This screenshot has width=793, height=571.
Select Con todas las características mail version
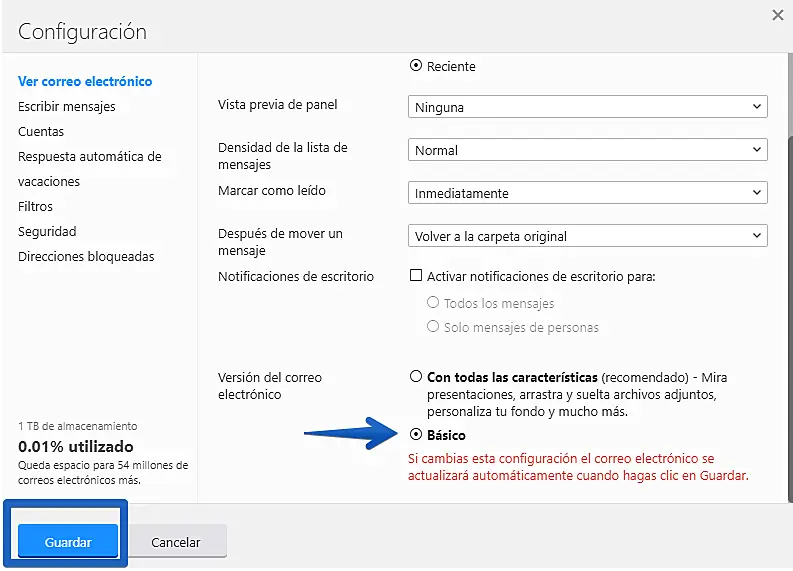pyautogui.click(x=416, y=376)
